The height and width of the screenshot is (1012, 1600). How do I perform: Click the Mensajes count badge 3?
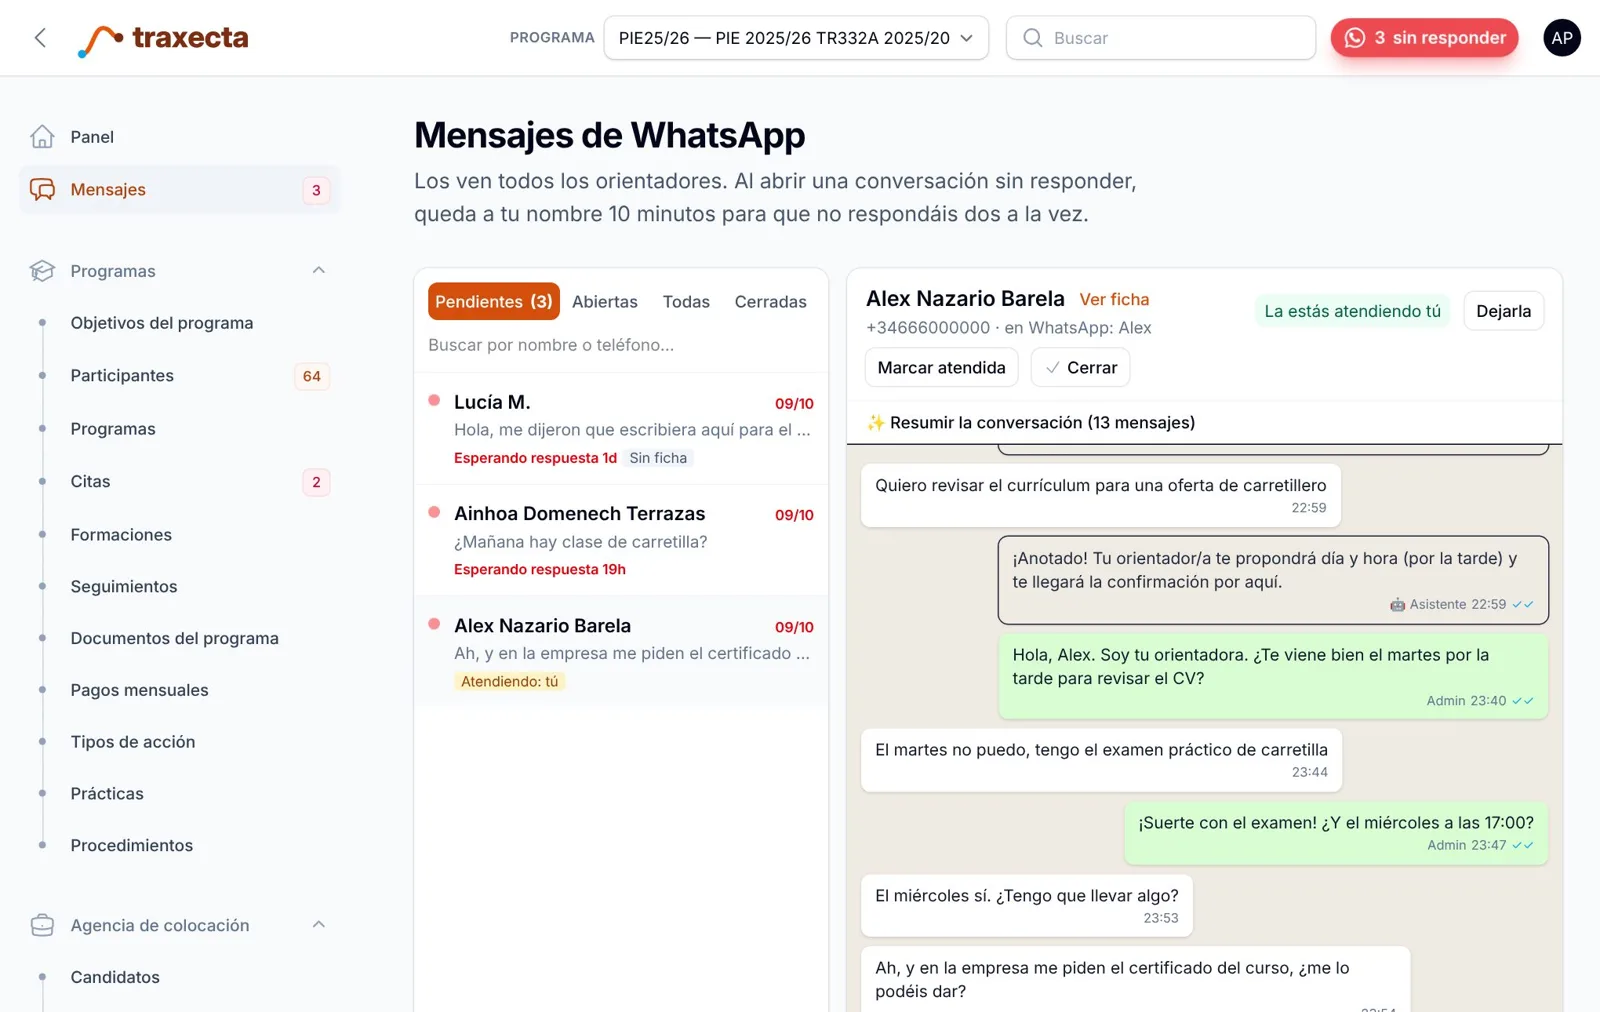[316, 190]
